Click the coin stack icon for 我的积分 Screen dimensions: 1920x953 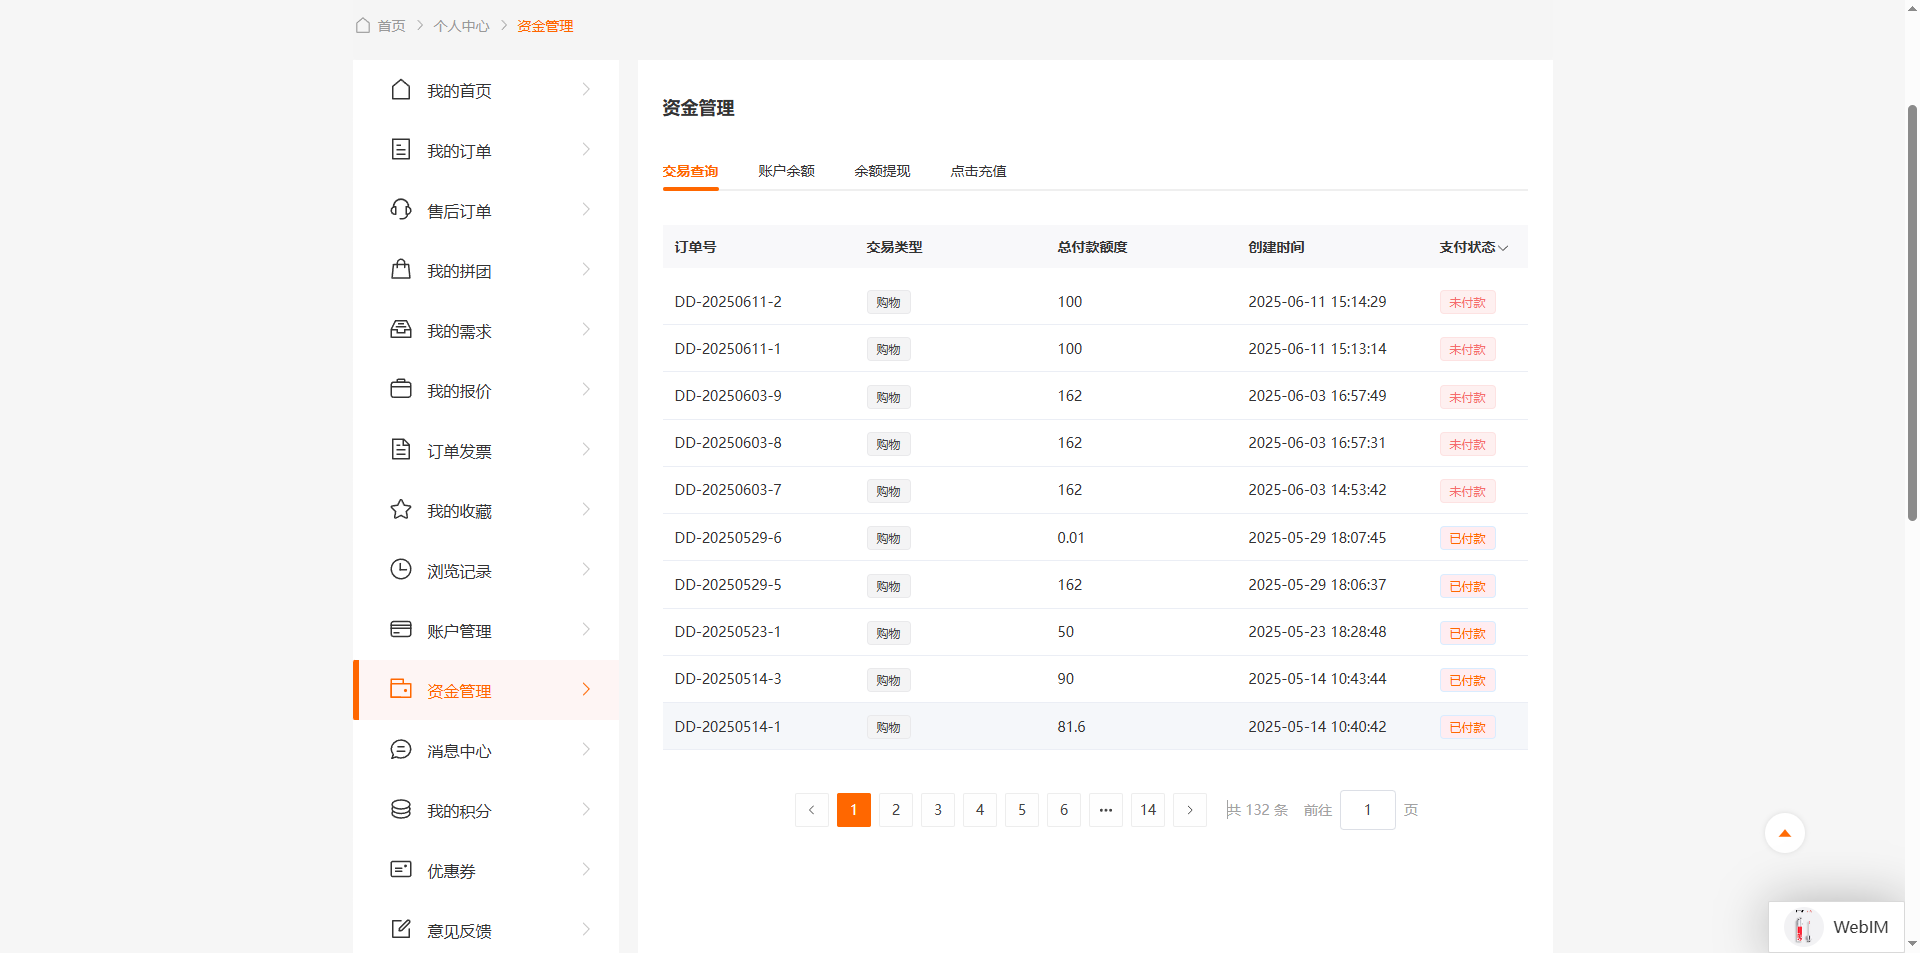pyautogui.click(x=401, y=810)
